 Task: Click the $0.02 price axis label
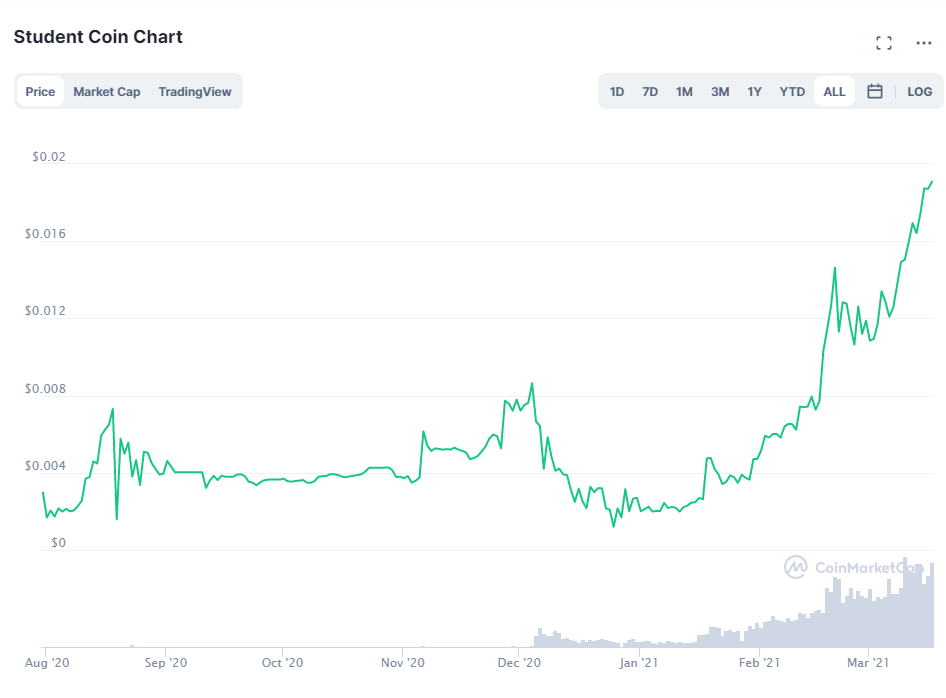[x=49, y=157]
